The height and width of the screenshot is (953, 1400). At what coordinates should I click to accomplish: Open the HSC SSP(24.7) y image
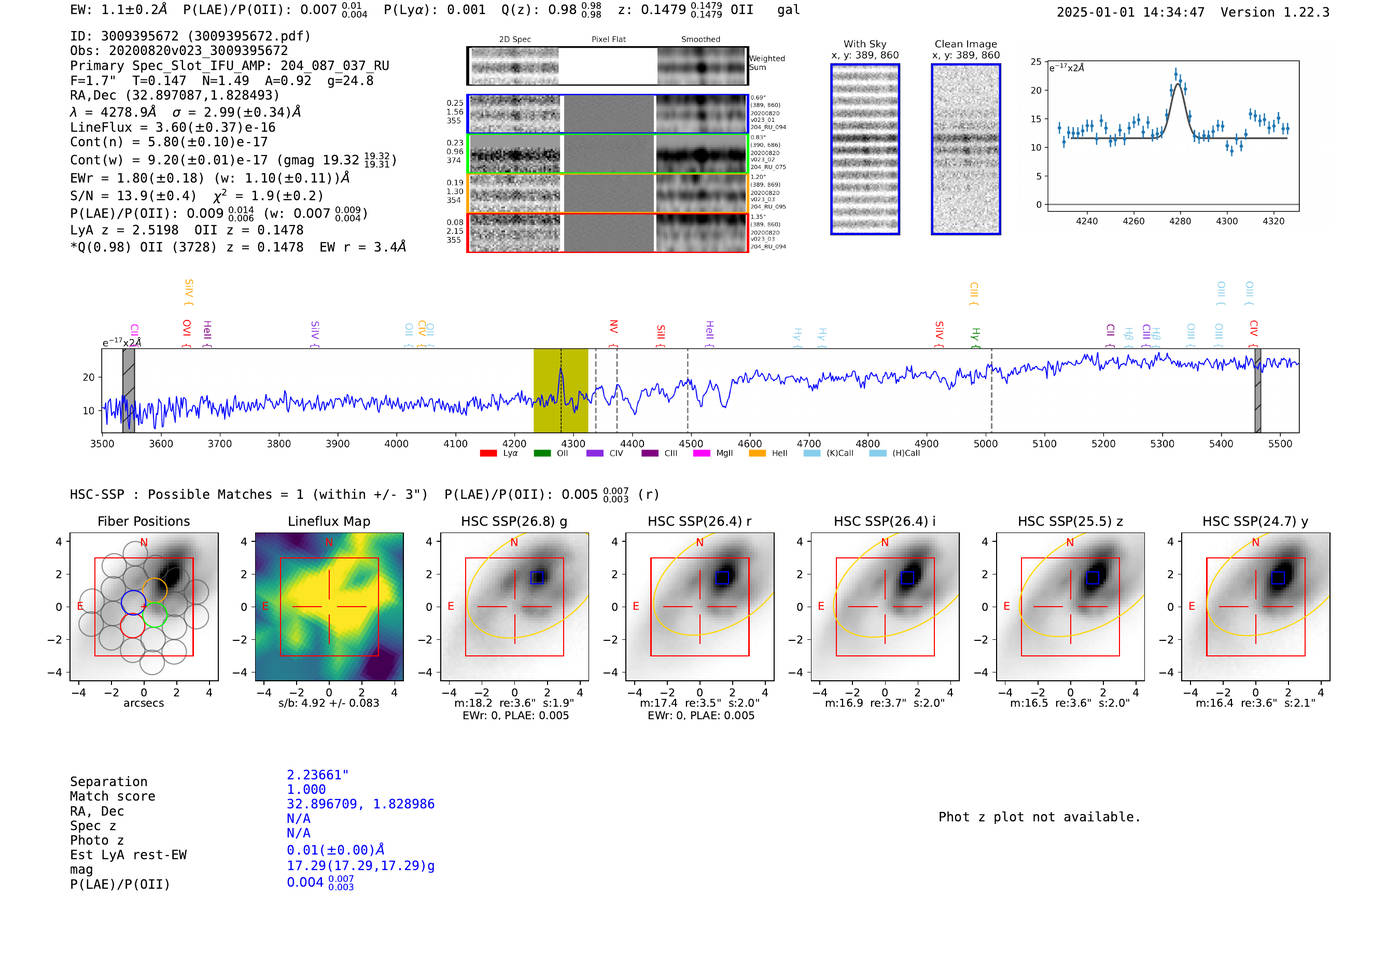pos(1256,607)
